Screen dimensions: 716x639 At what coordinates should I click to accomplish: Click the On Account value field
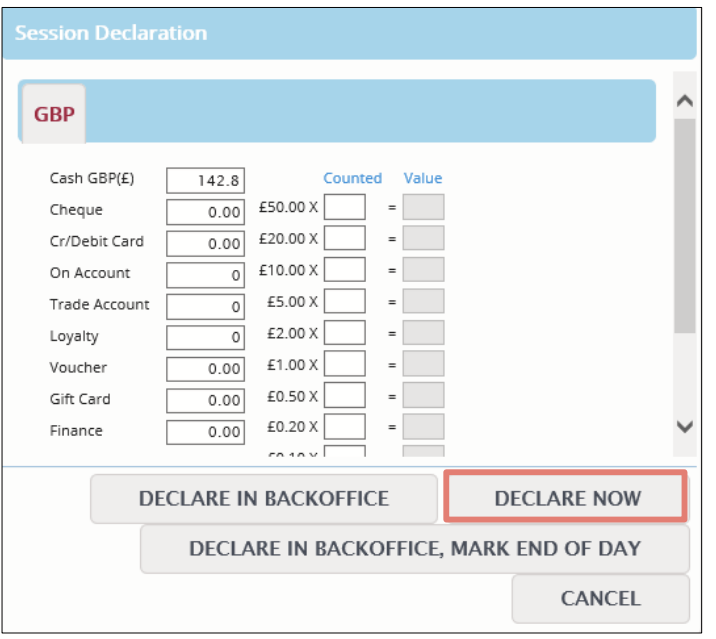click(205, 275)
